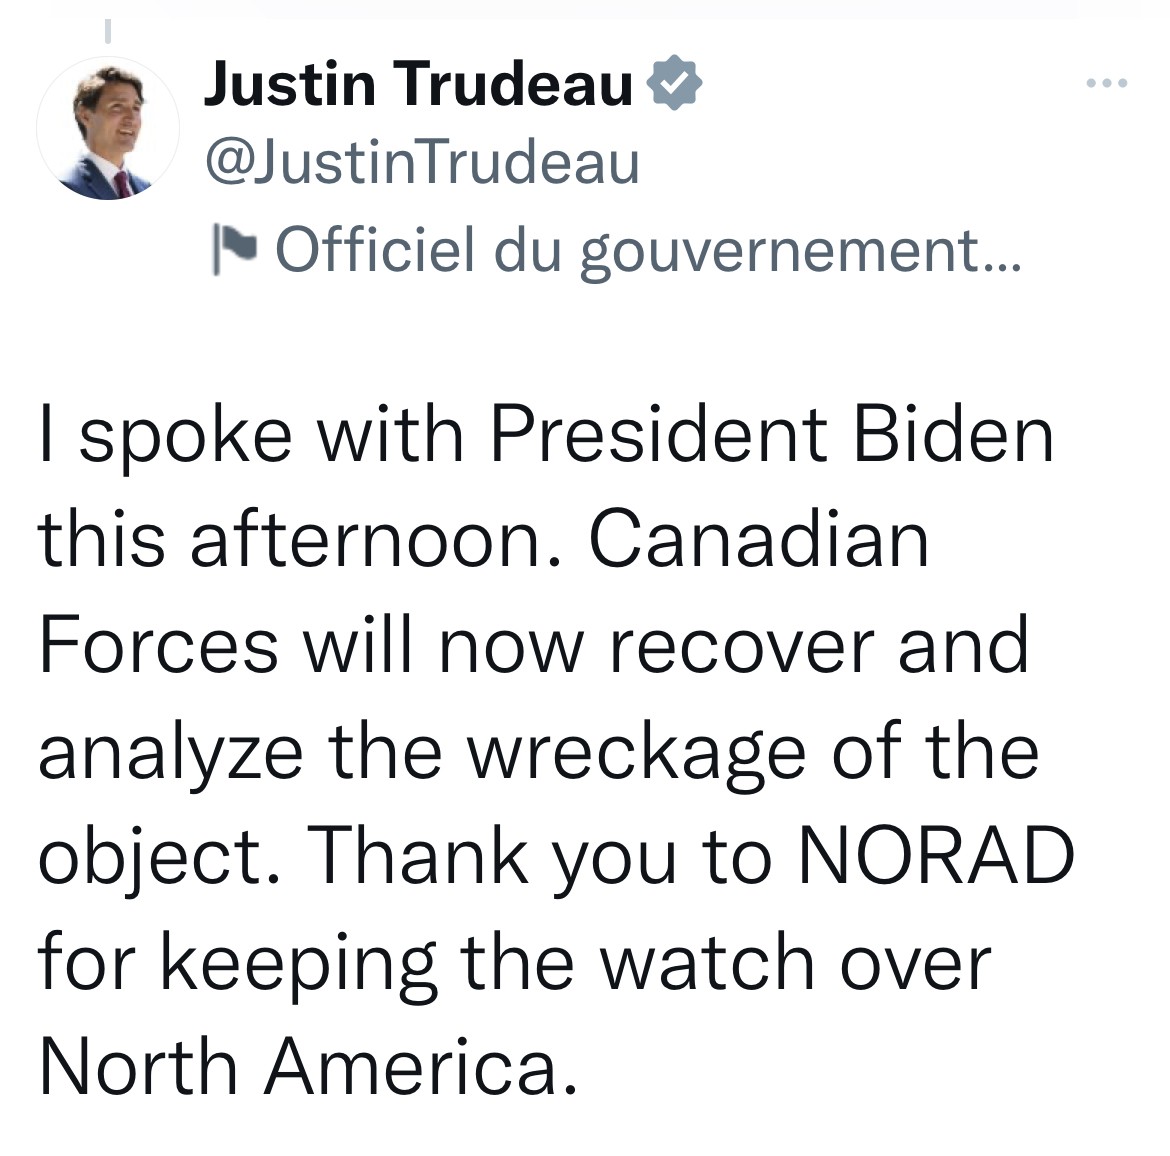Open the three-dot more options menu

click(1107, 83)
